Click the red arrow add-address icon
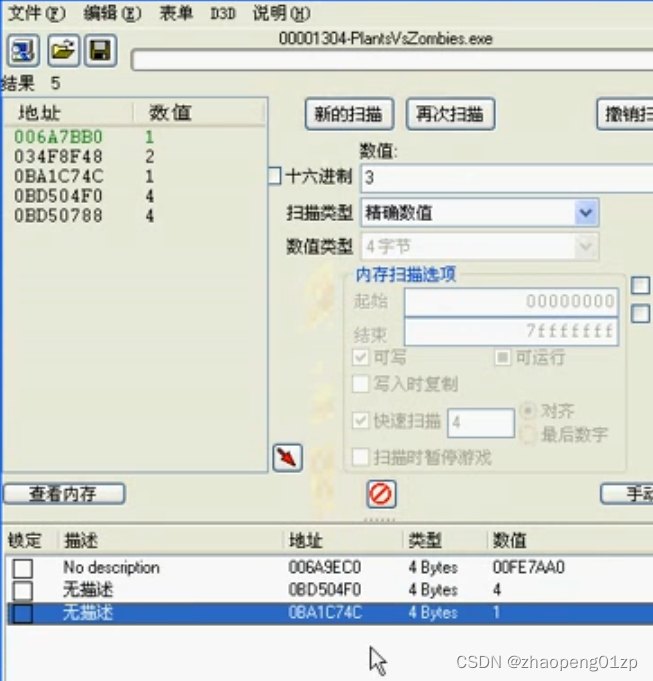Viewport: 653px width, 681px height. (287, 457)
